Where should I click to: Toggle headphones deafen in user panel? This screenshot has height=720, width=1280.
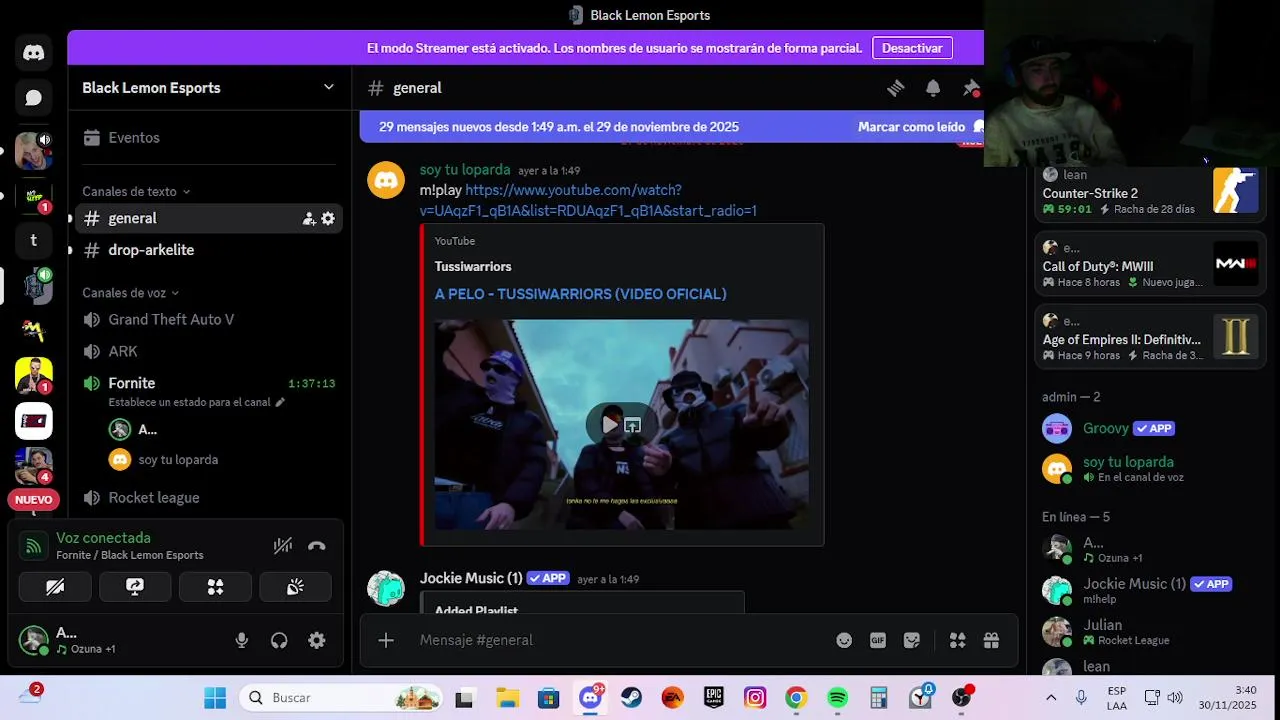[279, 641]
